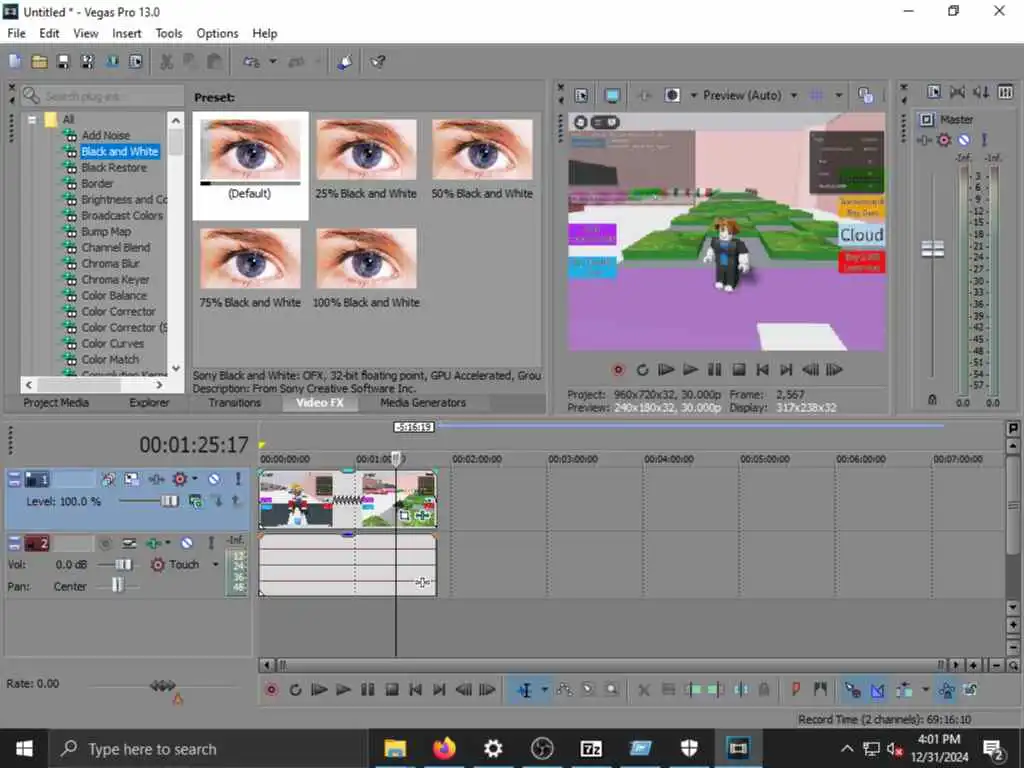
Task: Choose the 50% Black and White preset
Action: pyautogui.click(x=482, y=159)
